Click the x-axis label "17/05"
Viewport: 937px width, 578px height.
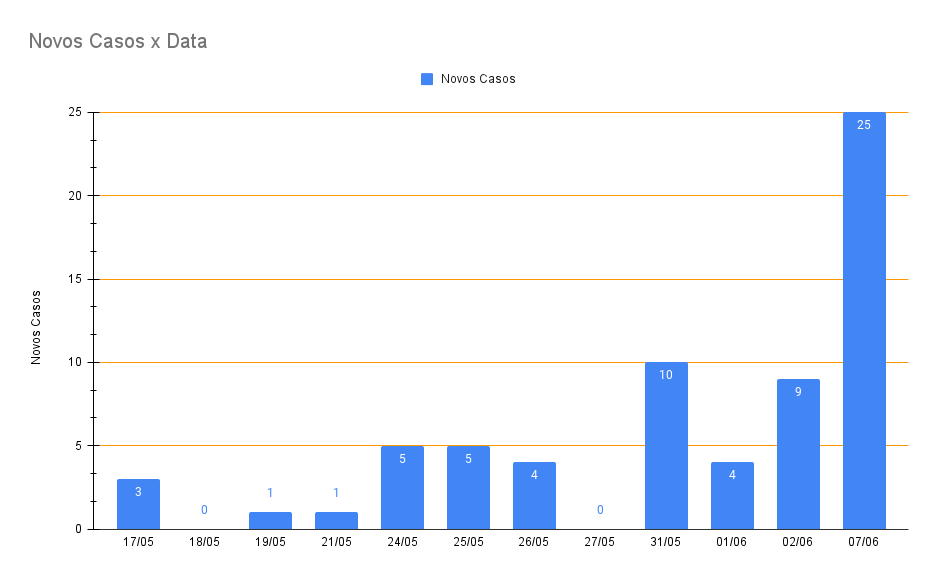coord(138,542)
